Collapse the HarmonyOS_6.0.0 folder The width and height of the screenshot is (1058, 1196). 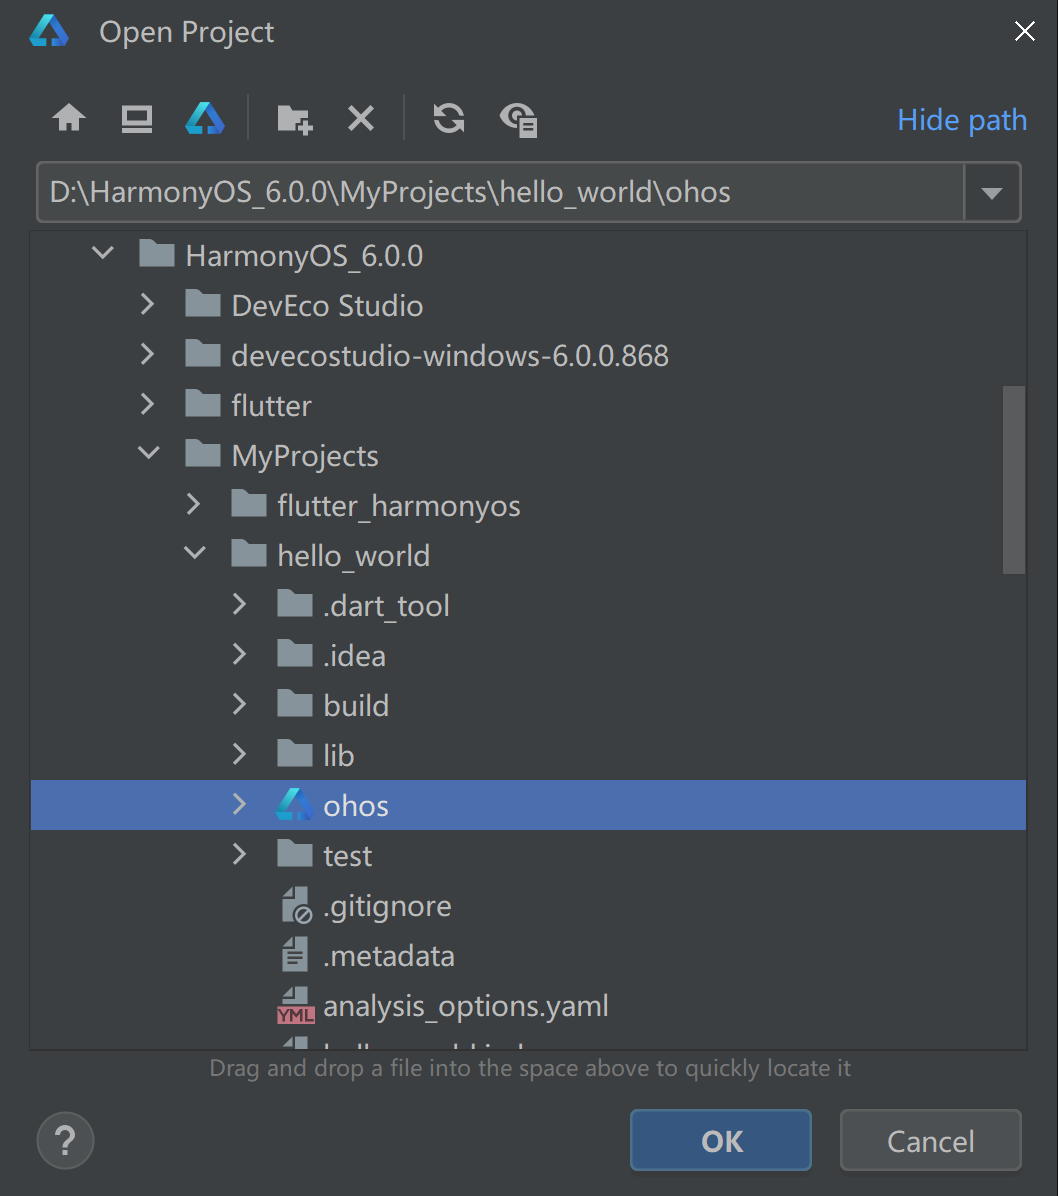(x=103, y=252)
